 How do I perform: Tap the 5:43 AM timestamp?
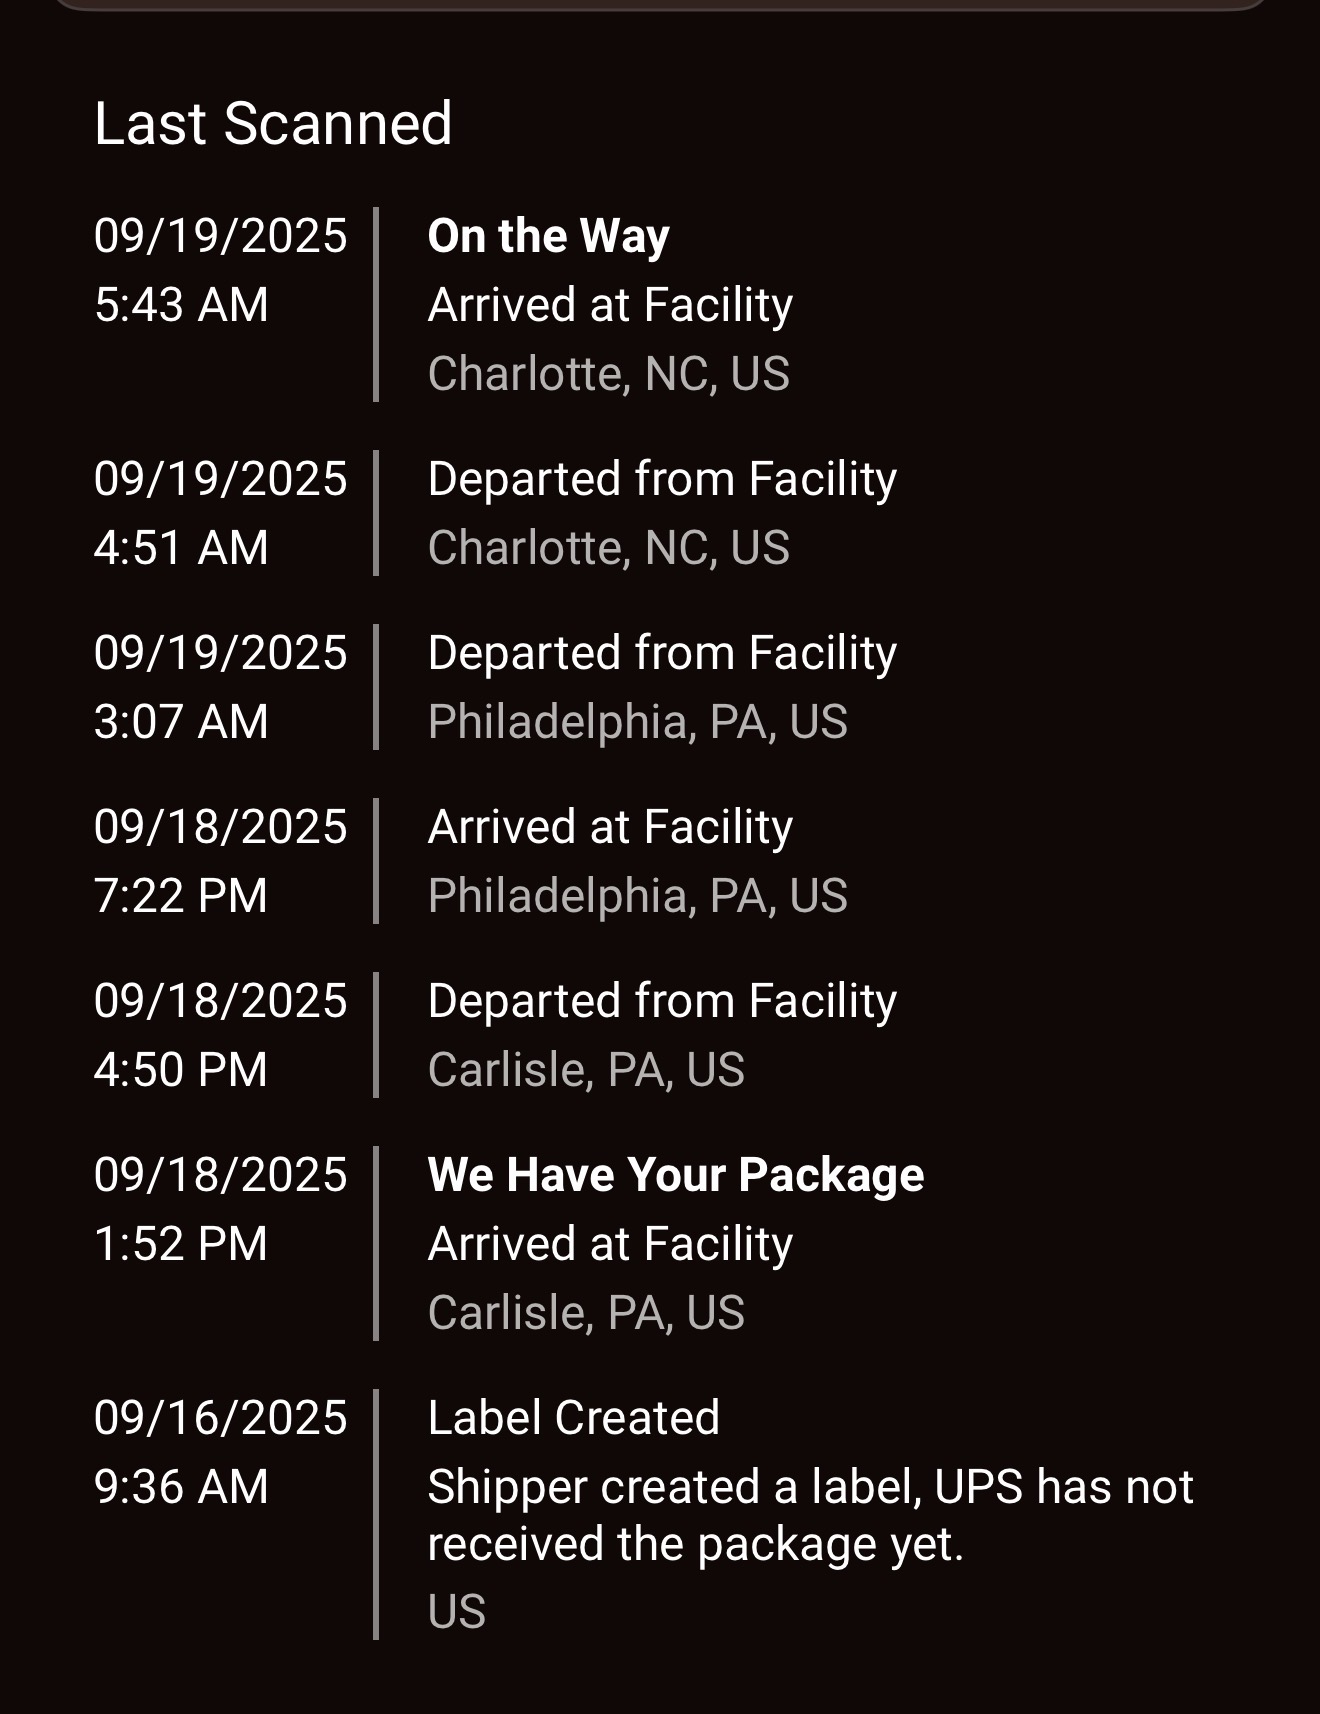point(181,305)
